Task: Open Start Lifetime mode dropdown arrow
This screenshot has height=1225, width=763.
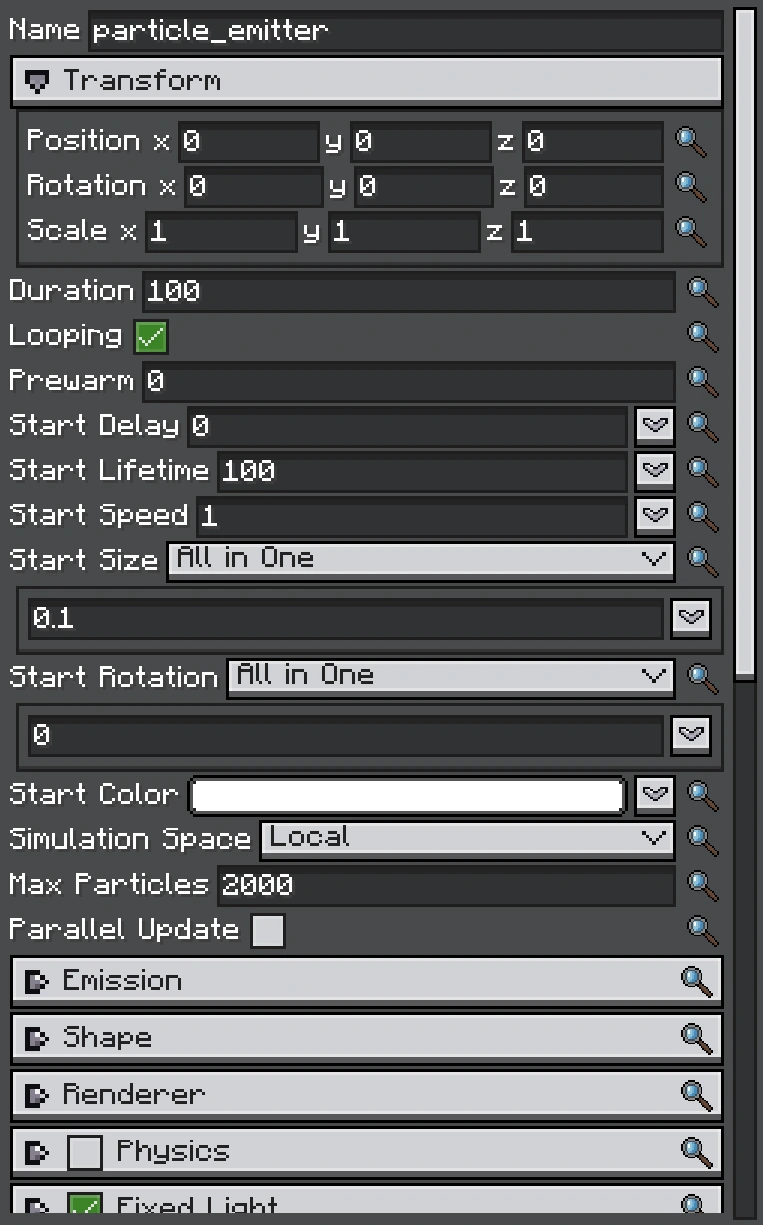Action: (655, 471)
